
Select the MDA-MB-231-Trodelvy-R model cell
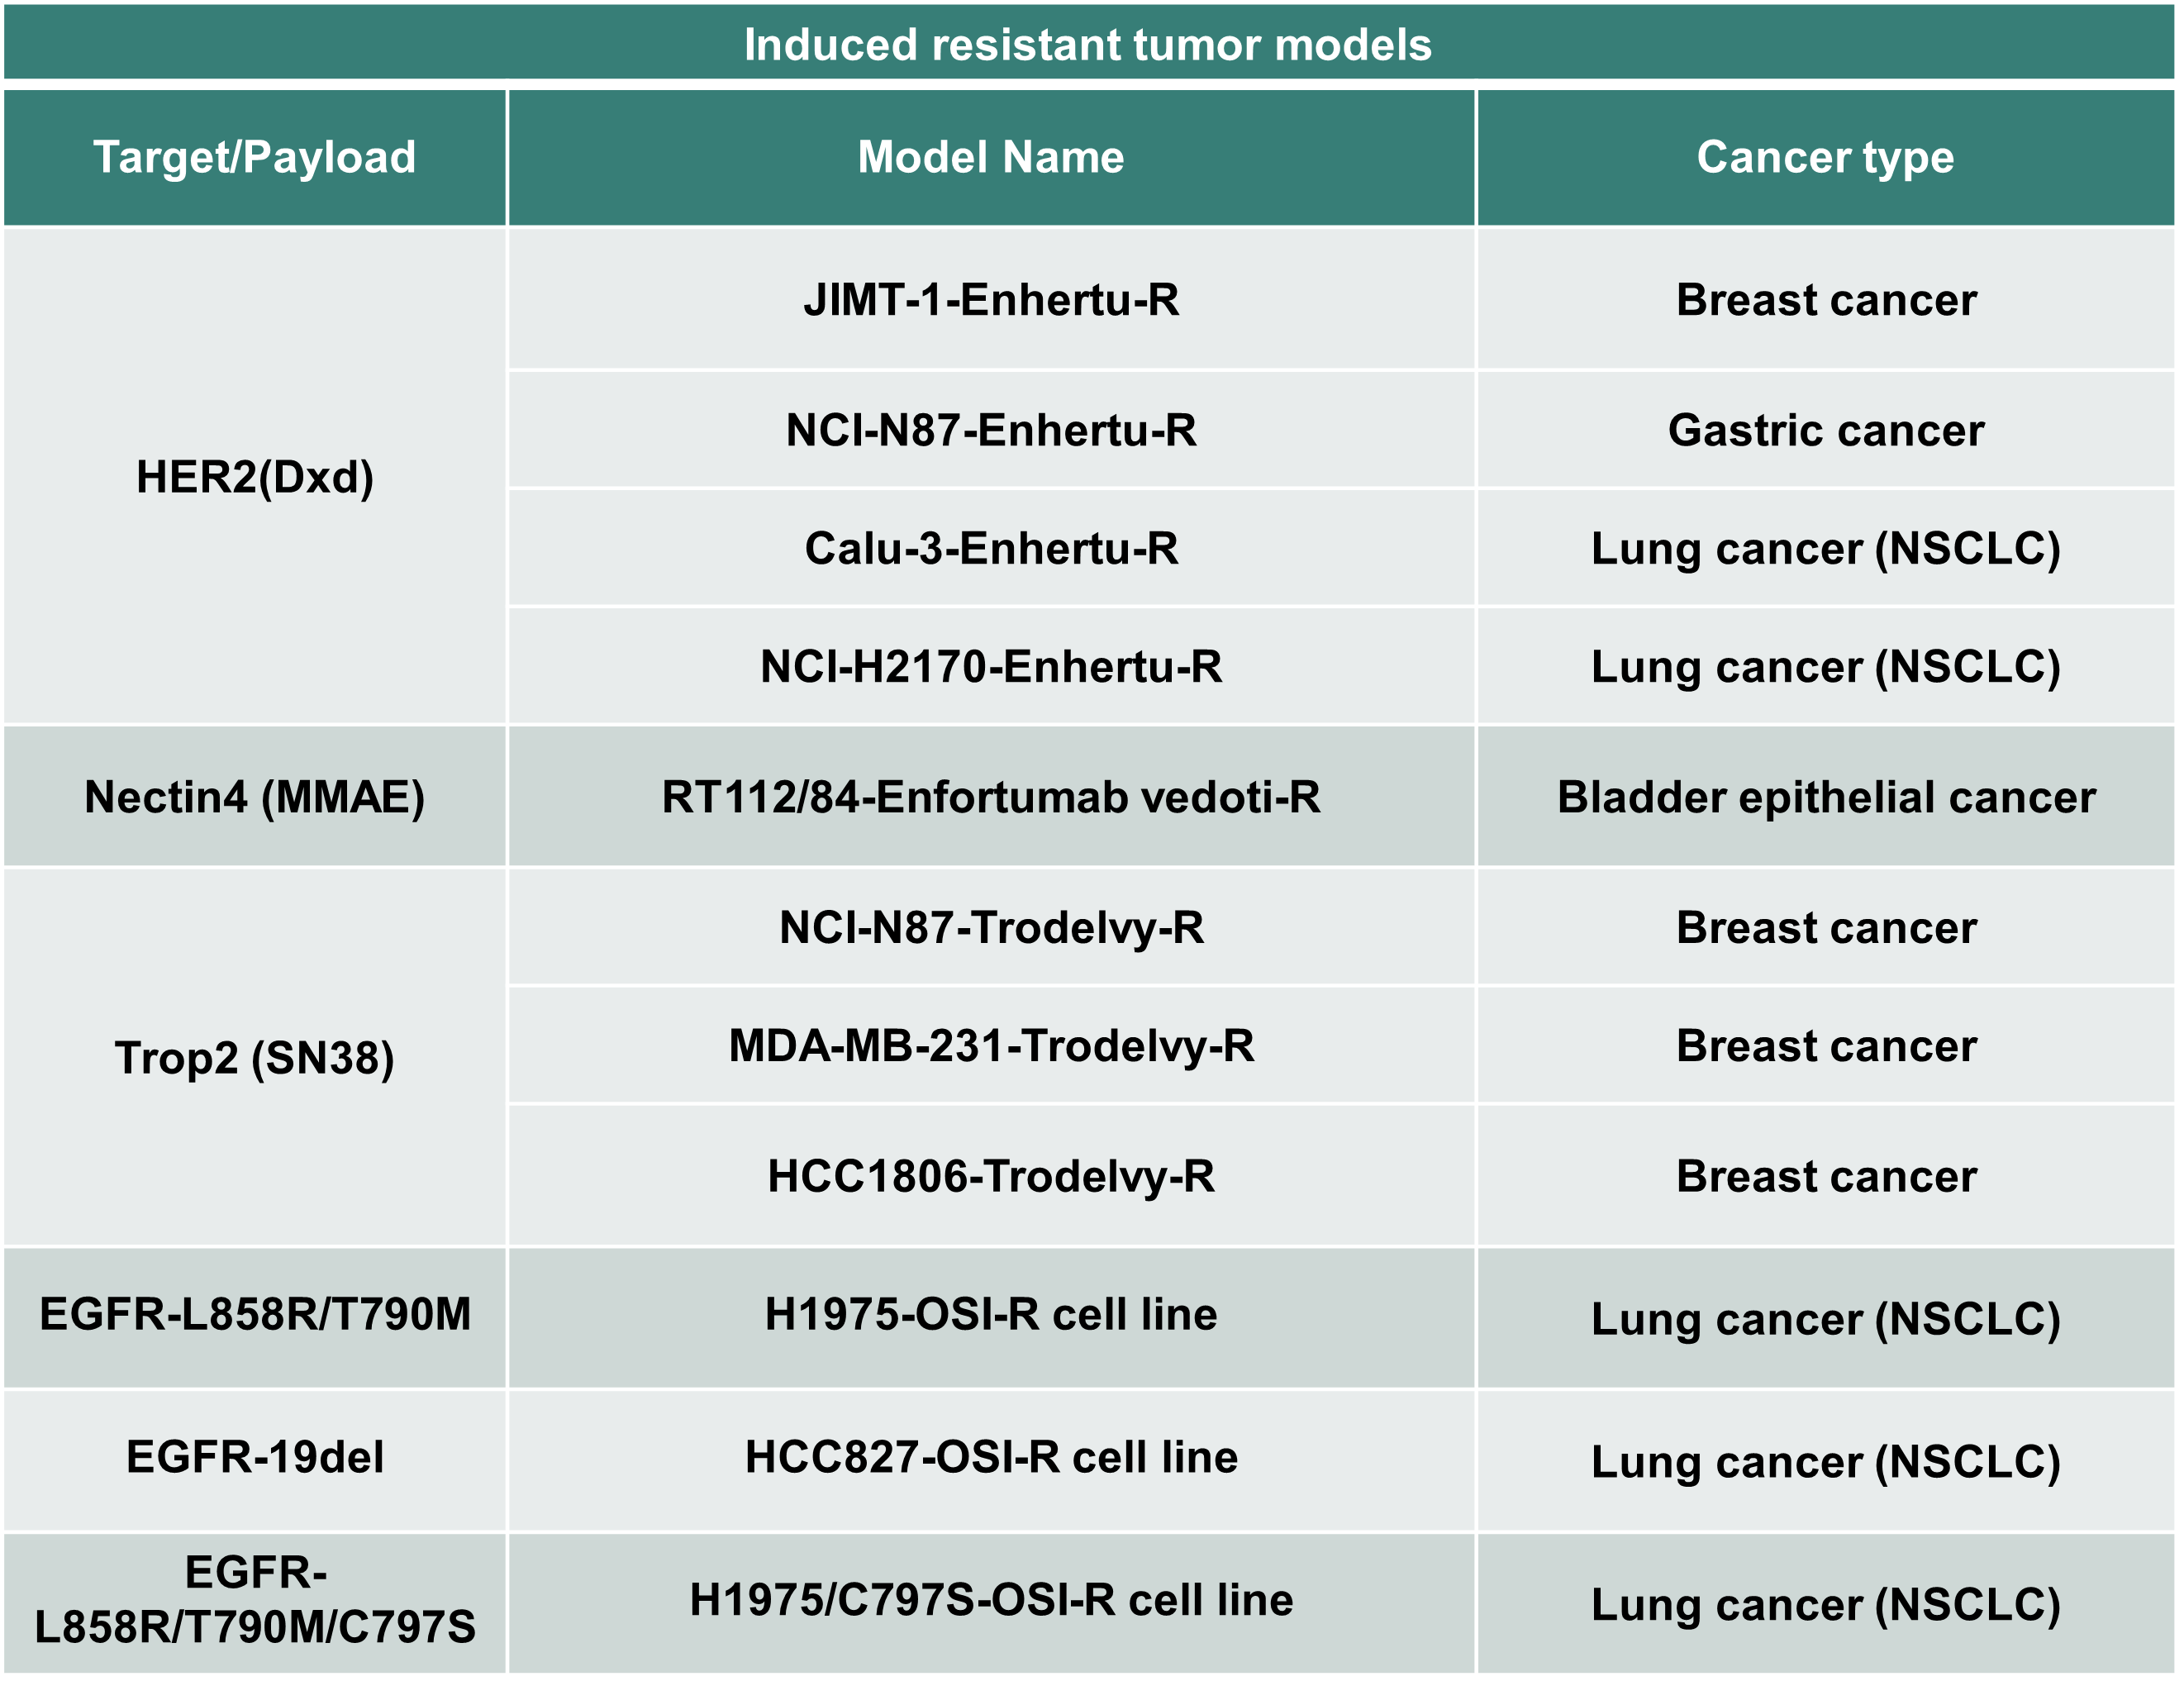(x=991, y=1046)
